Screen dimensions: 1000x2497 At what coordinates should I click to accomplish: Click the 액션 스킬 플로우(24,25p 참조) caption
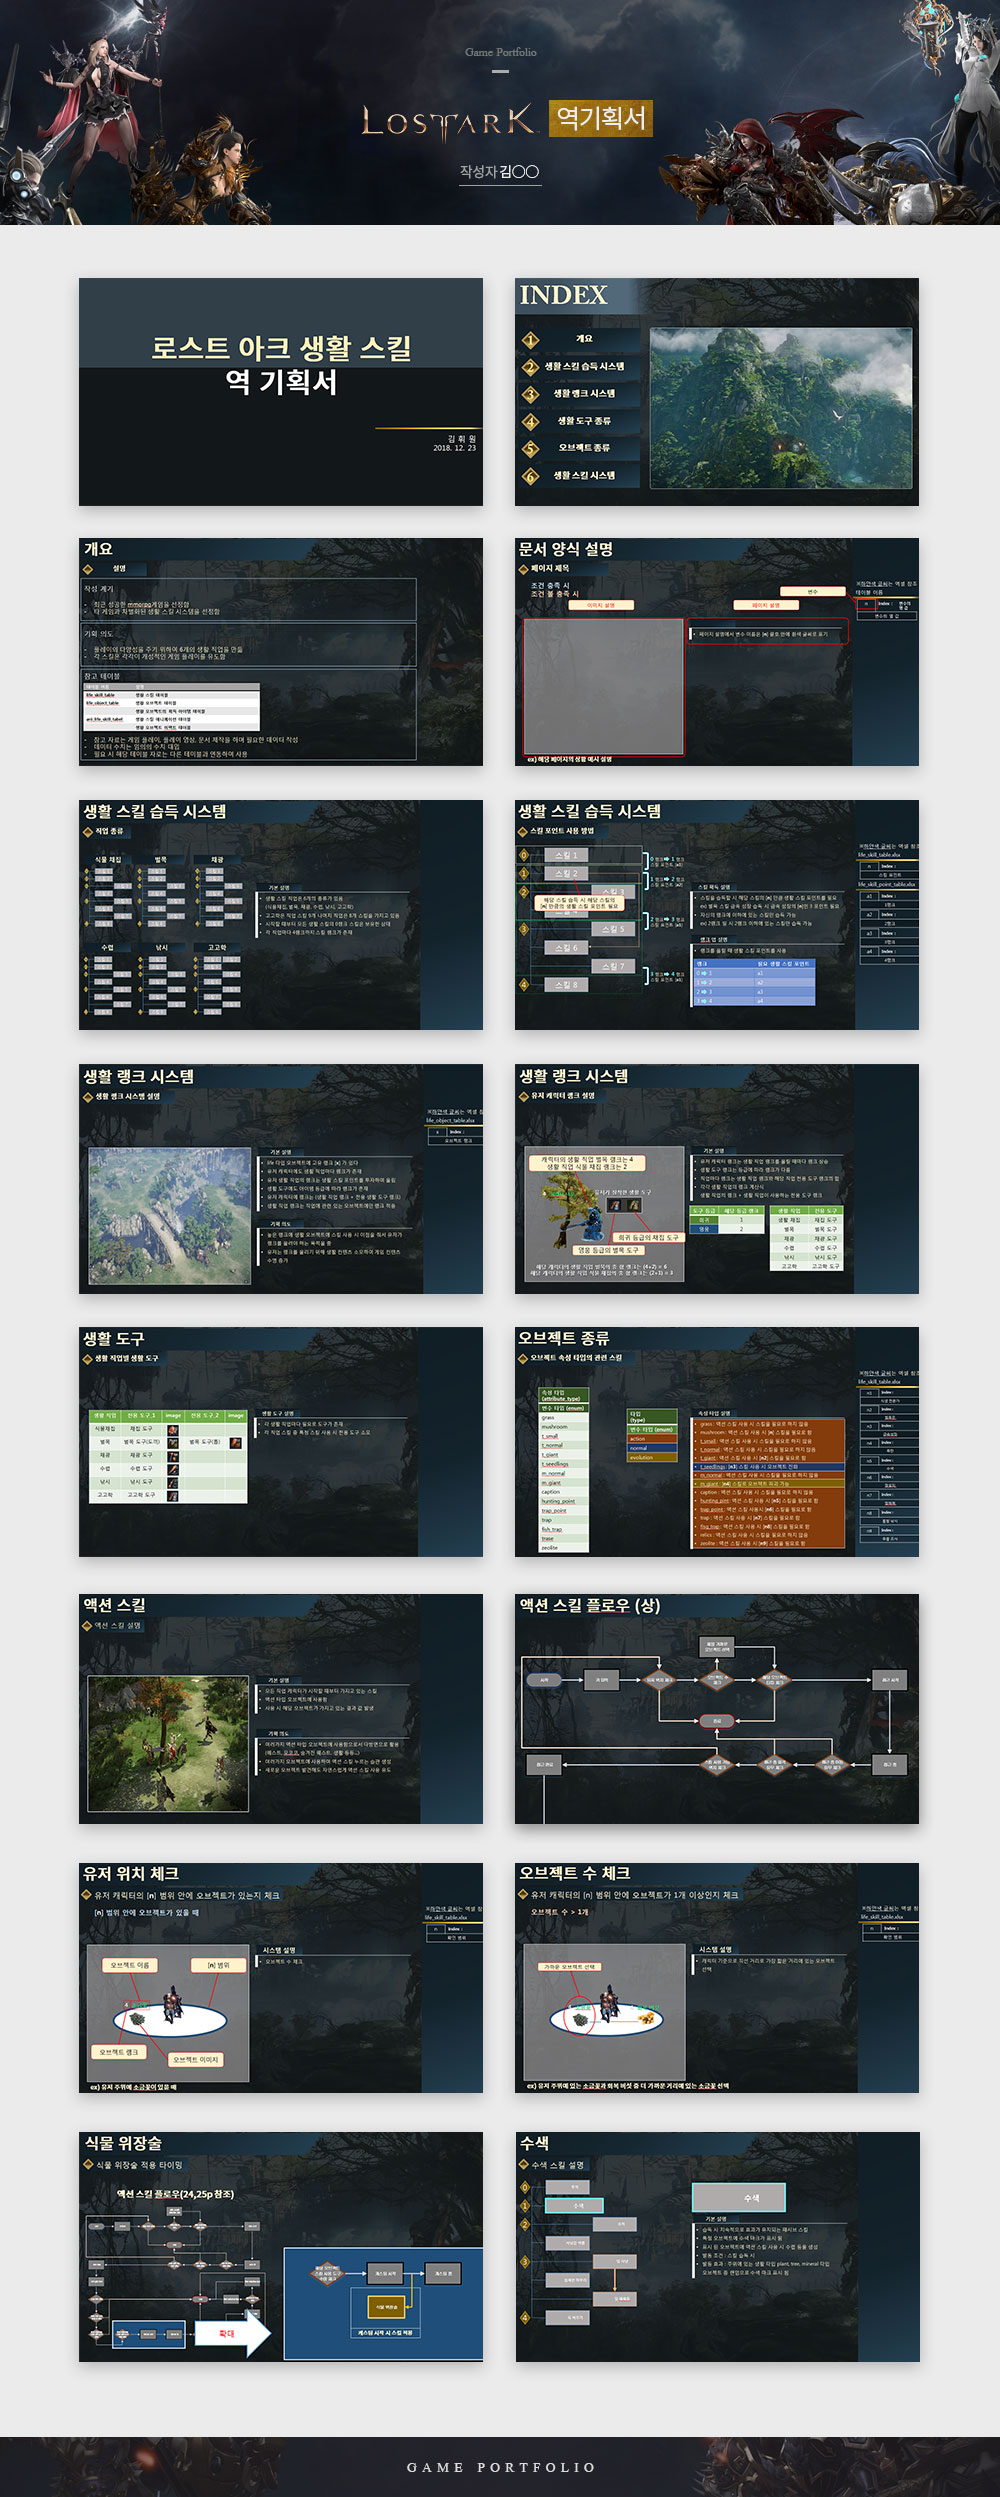point(175,2194)
